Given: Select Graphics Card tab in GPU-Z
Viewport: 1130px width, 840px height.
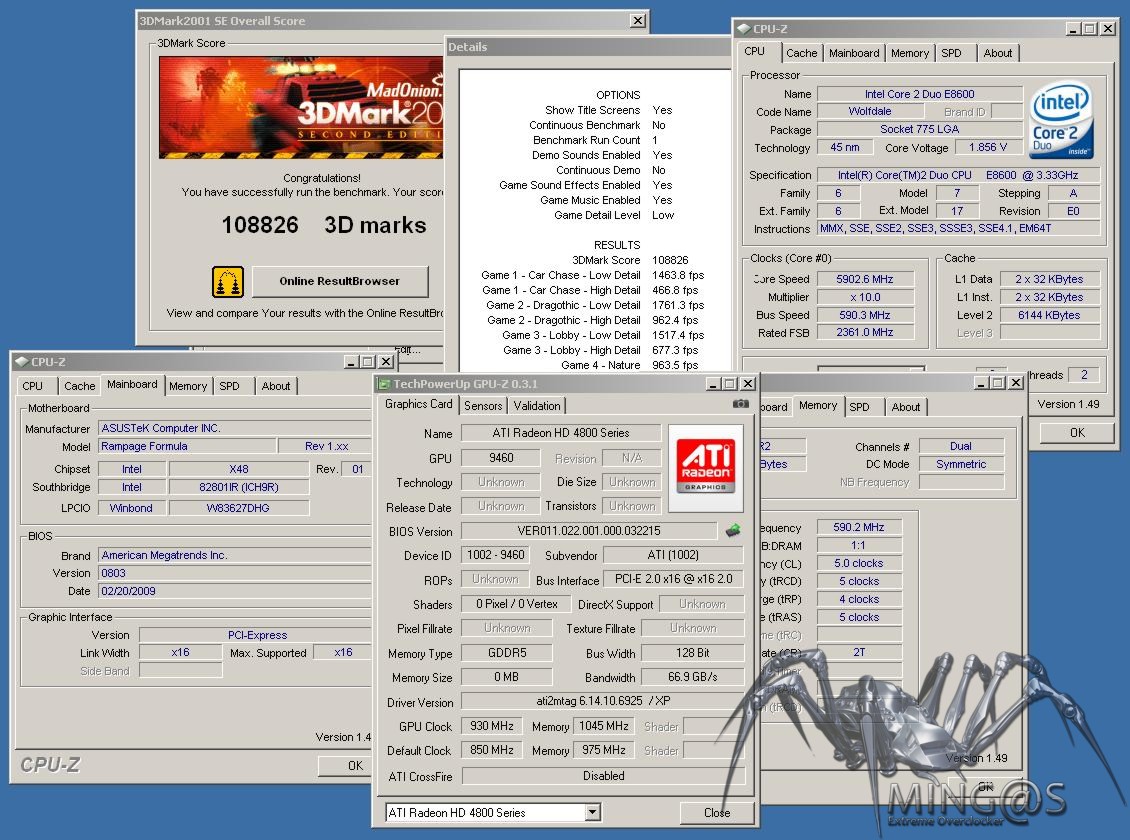Looking at the screenshot, I should pos(419,404).
